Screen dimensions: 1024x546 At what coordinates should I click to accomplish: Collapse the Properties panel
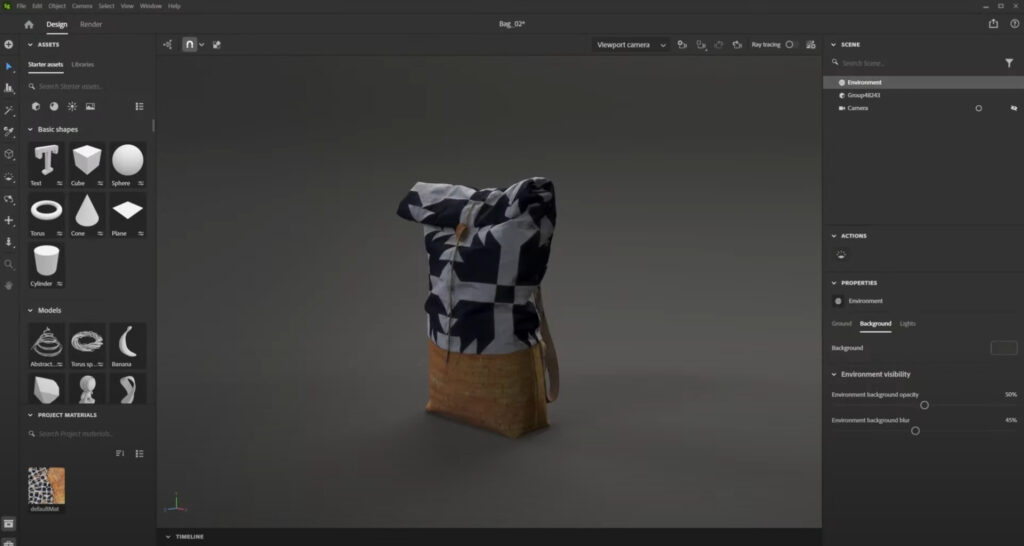[x=833, y=283]
